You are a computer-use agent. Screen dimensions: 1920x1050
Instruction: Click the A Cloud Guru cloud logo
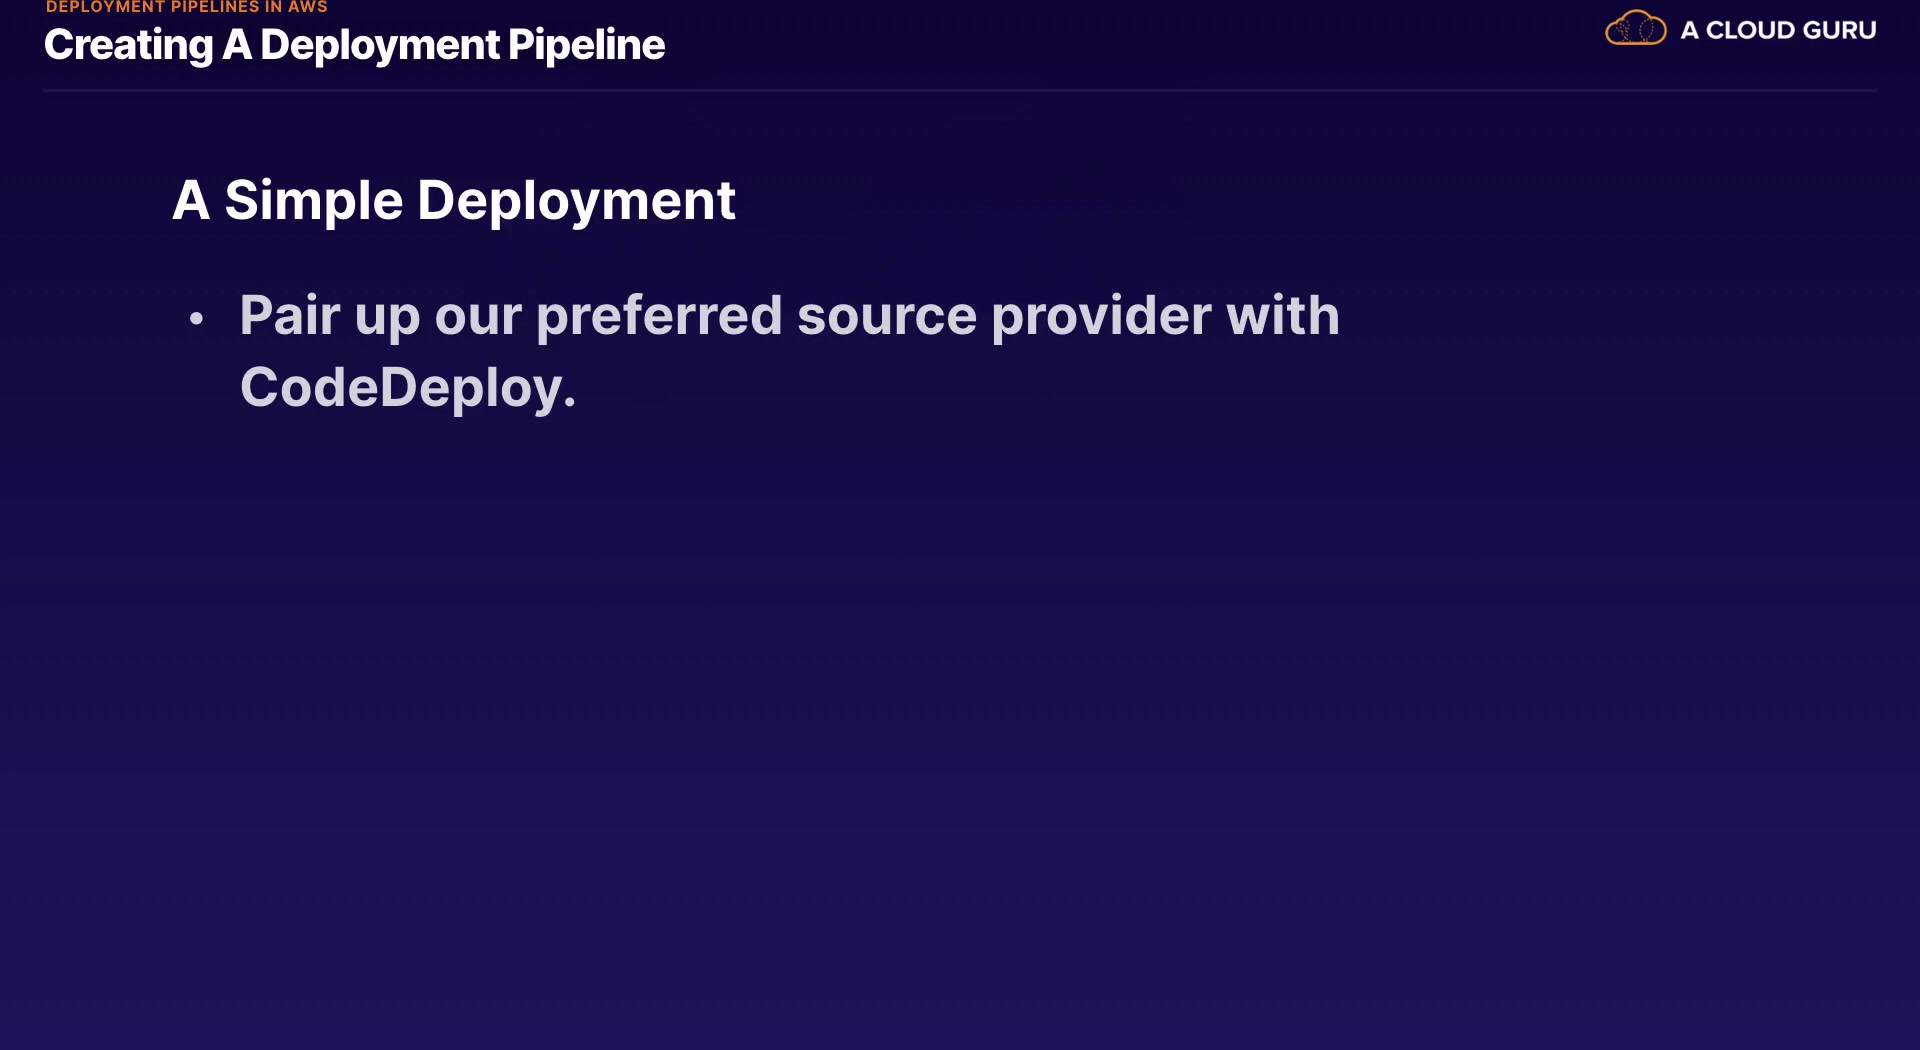[1635, 28]
